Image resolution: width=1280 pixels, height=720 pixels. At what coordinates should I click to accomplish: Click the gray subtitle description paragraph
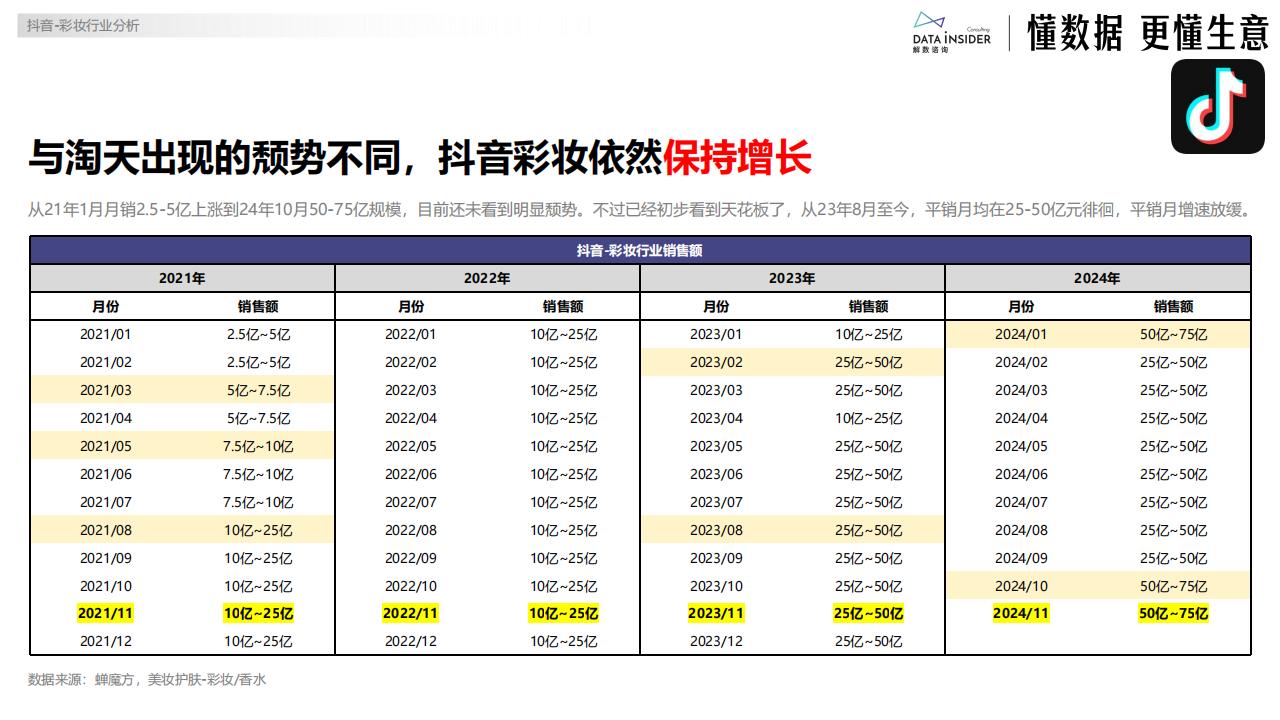click(x=640, y=210)
